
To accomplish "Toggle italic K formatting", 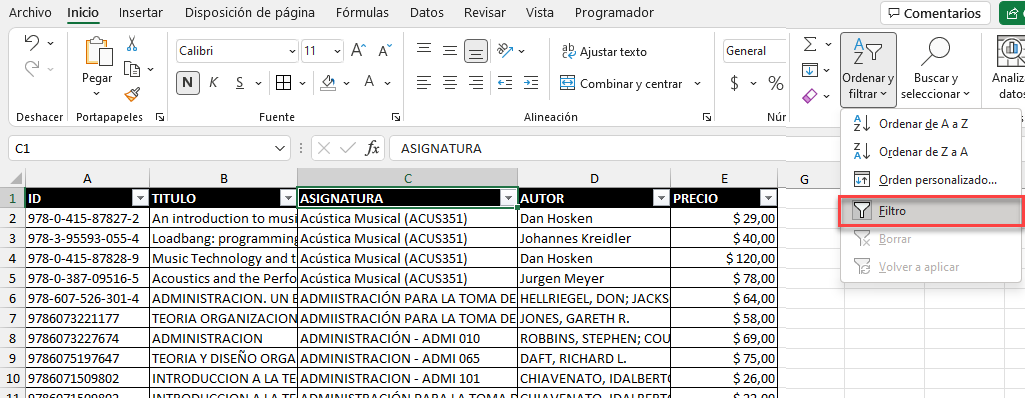I will tap(213, 82).
